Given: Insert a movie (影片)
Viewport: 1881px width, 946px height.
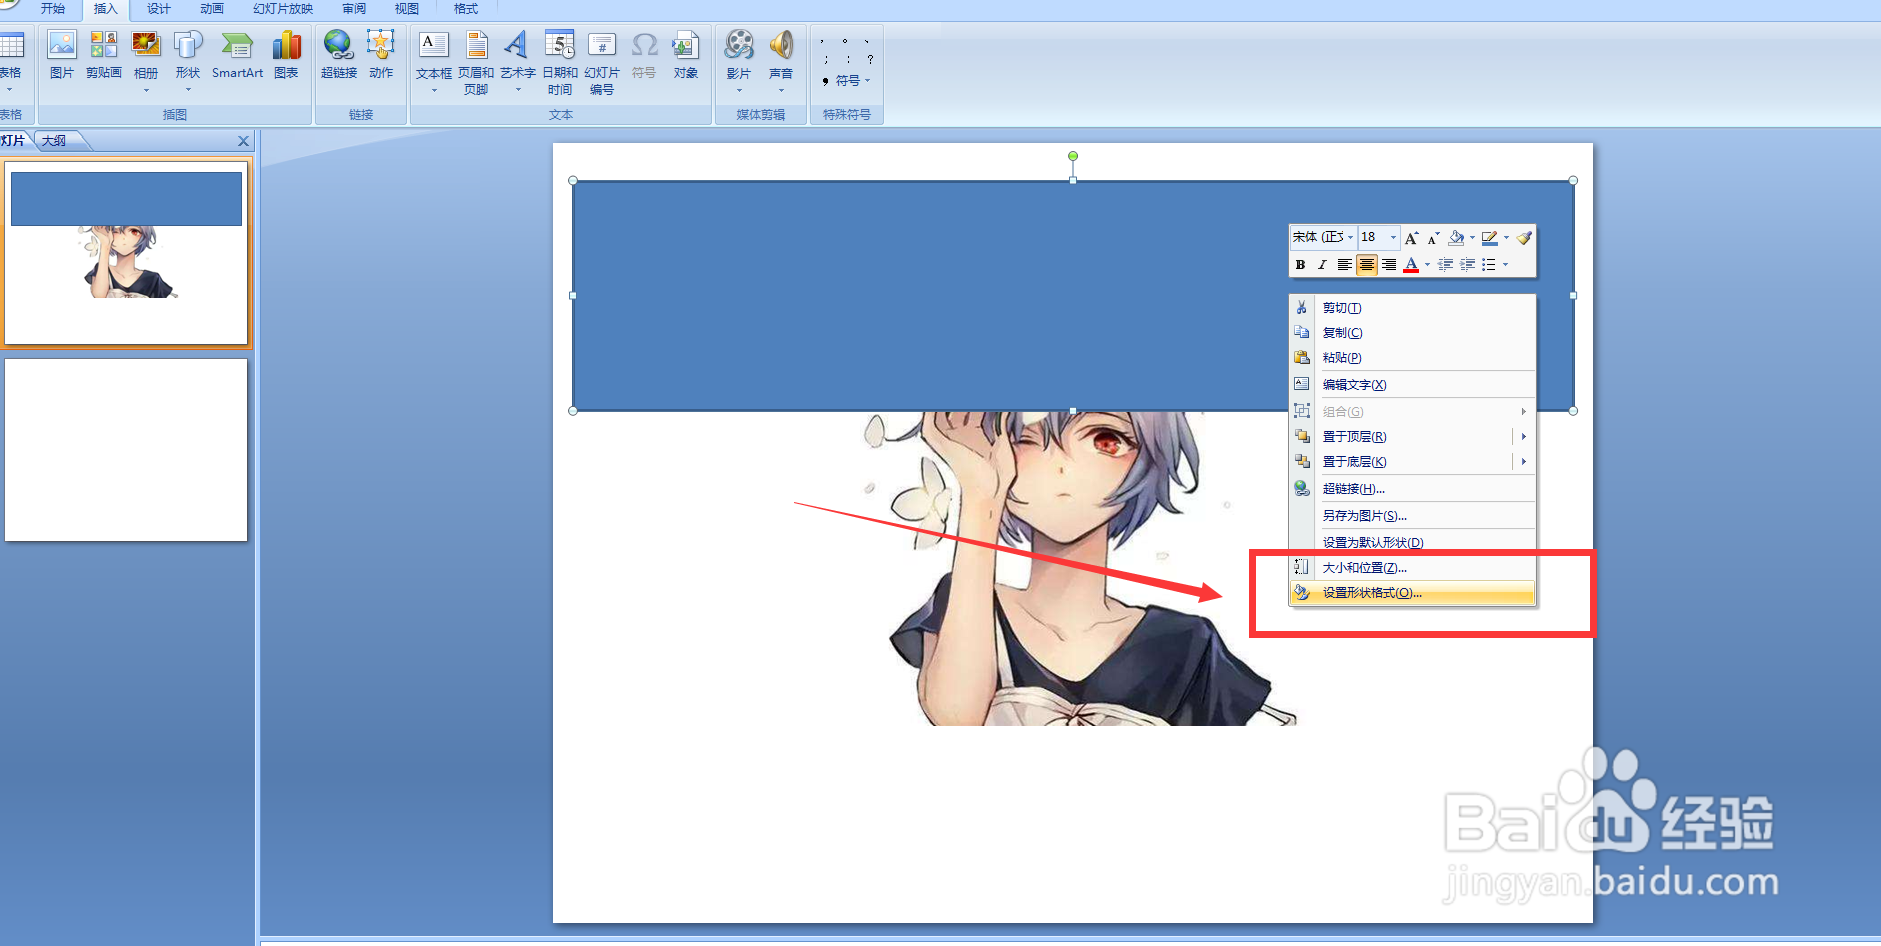Looking at the screenshot, I should 739,60.
